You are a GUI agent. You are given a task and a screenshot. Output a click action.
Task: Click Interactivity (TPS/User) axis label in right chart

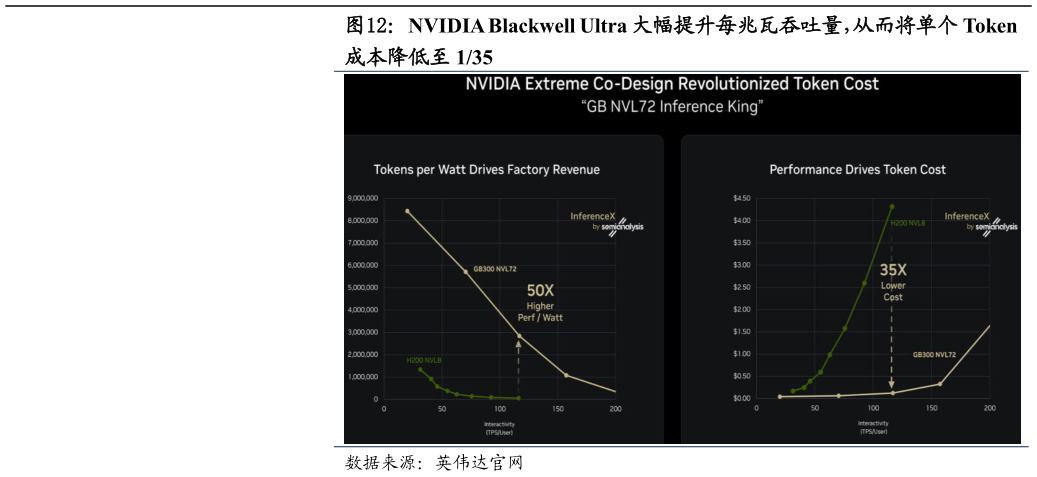[873, 427]
